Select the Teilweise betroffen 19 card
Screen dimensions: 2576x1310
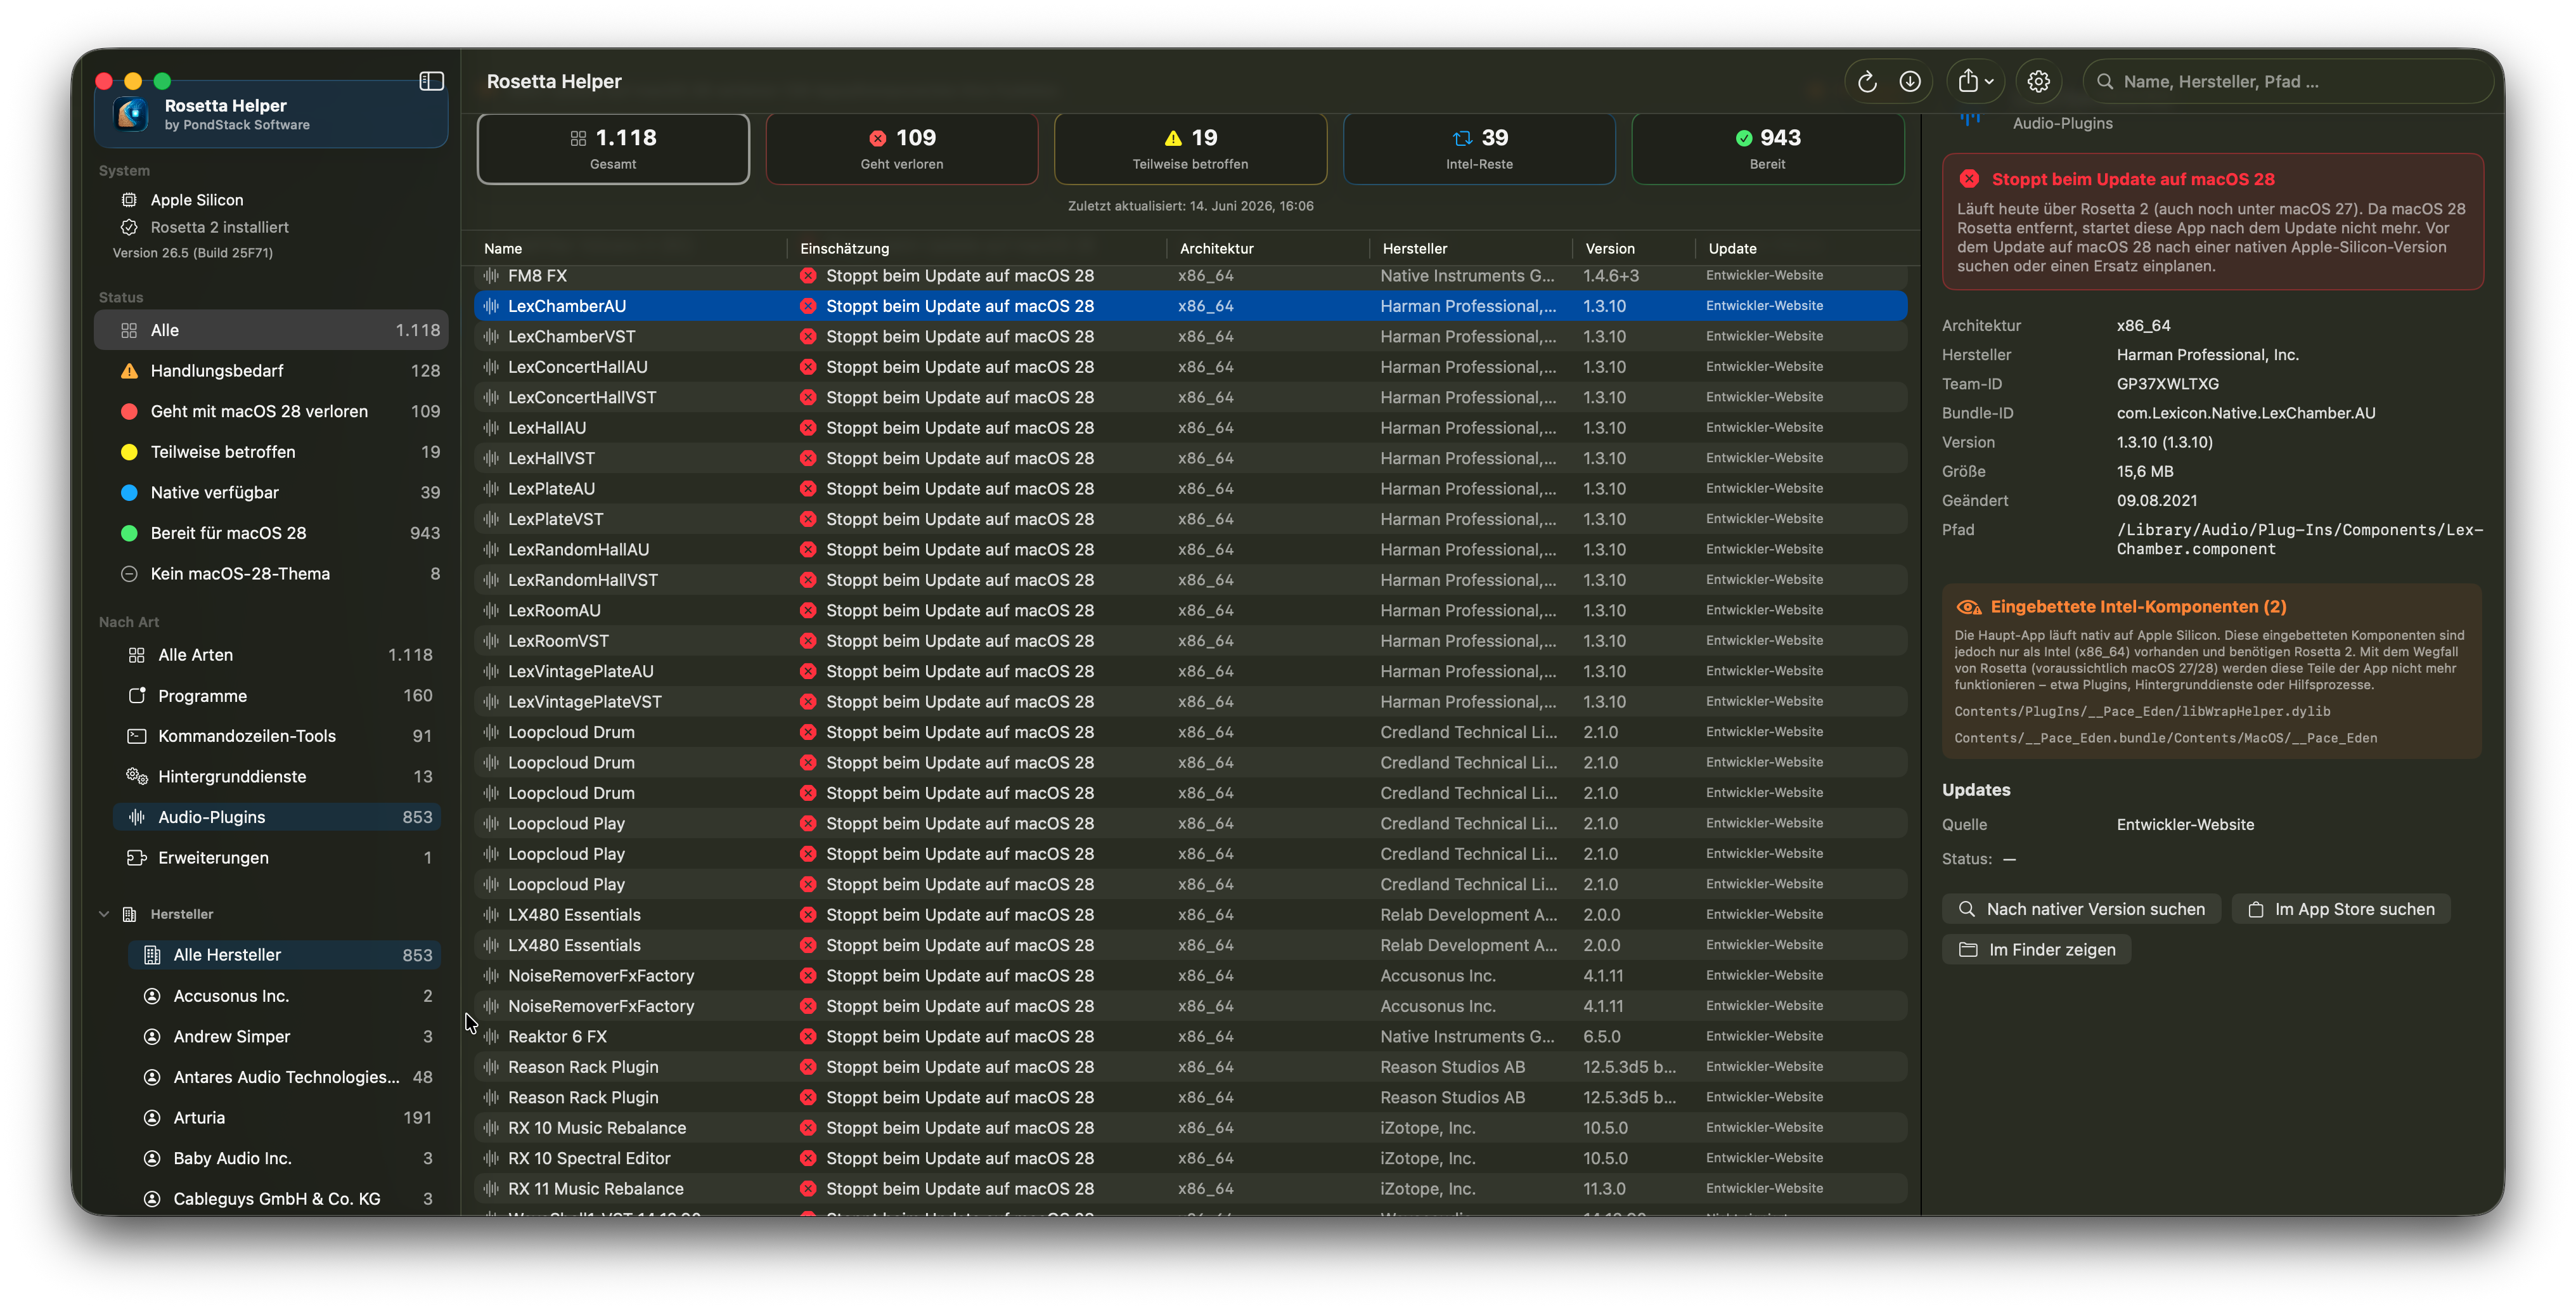pyautogui.click(x=1190, y=149)
